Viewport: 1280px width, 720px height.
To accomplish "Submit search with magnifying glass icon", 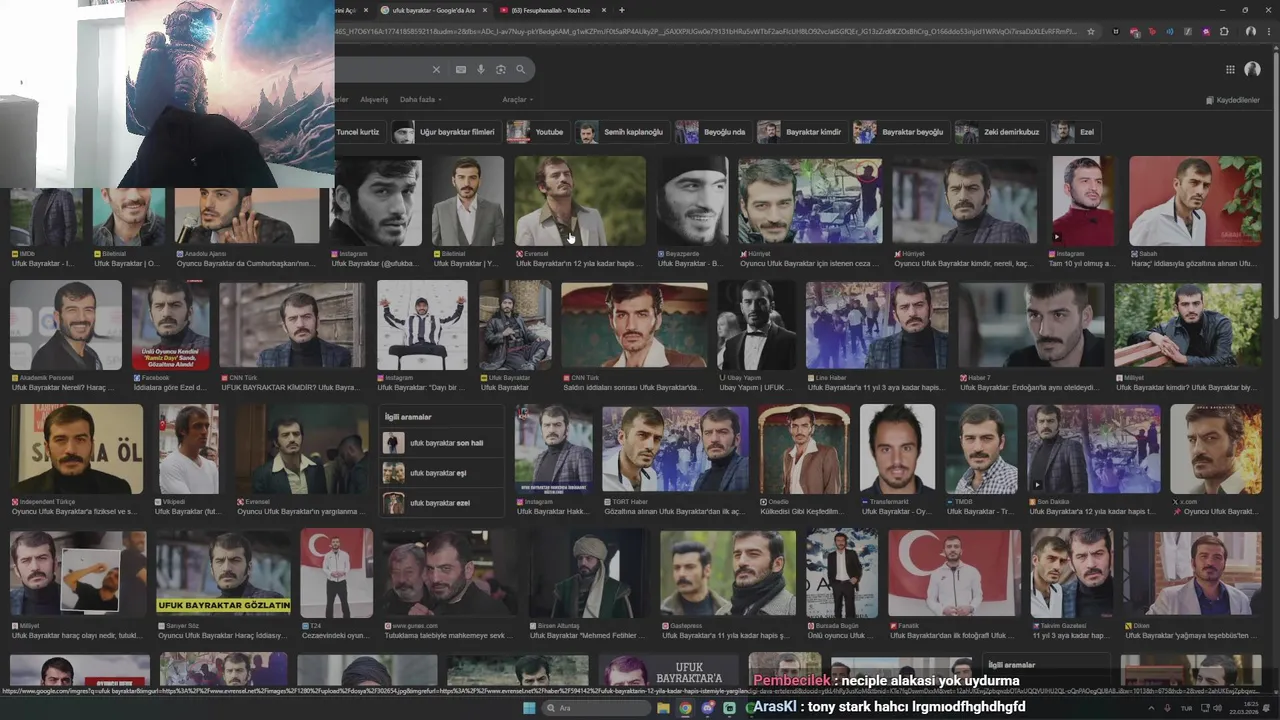I will click(521, 70).
